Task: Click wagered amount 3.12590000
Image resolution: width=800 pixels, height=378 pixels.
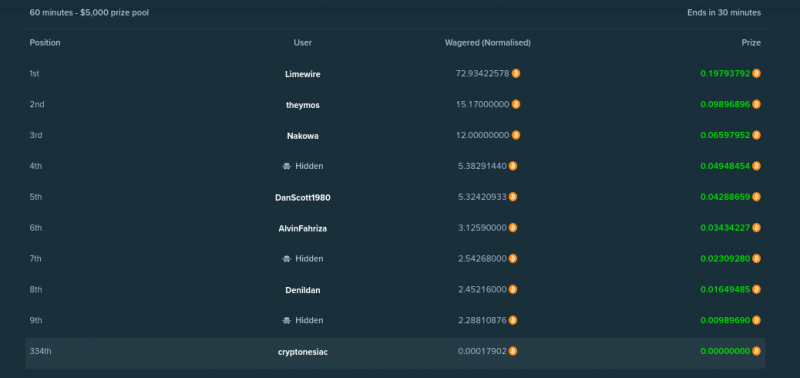Action: (x=482, y=228)
